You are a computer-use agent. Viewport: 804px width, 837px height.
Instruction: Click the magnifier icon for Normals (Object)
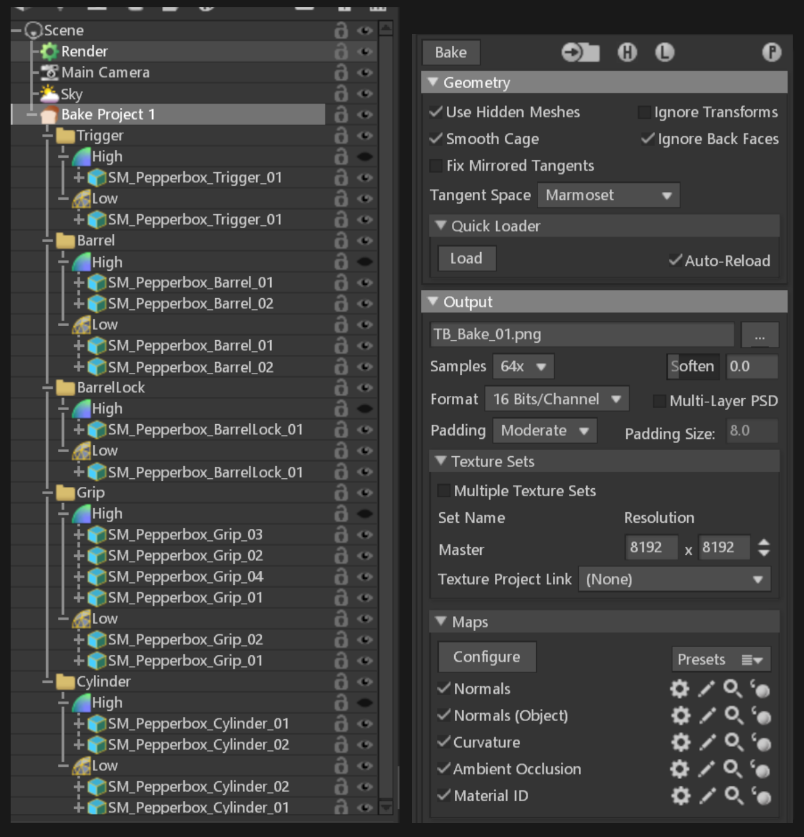click(x=732, y=715)
